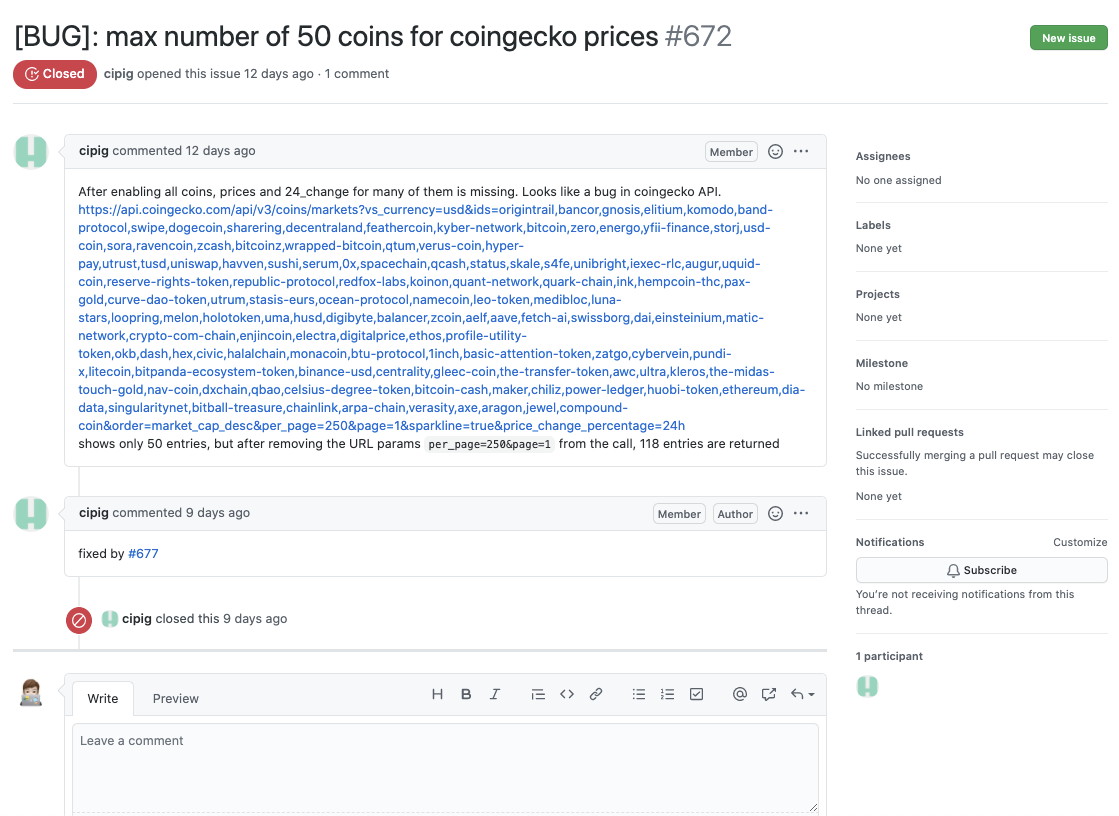The width and height of the screenshot is (1119, 816).
Task: Insert a quote block icon
Action: click(x=538, y=694)
